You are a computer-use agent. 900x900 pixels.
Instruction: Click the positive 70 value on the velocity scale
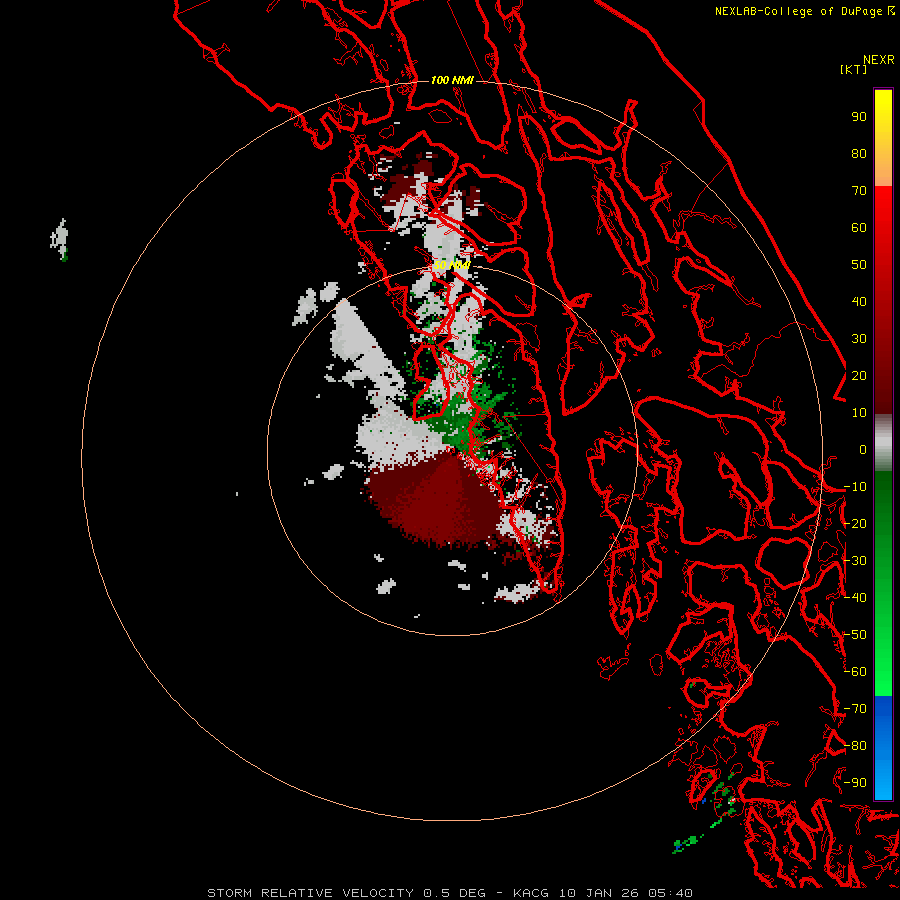859,191
